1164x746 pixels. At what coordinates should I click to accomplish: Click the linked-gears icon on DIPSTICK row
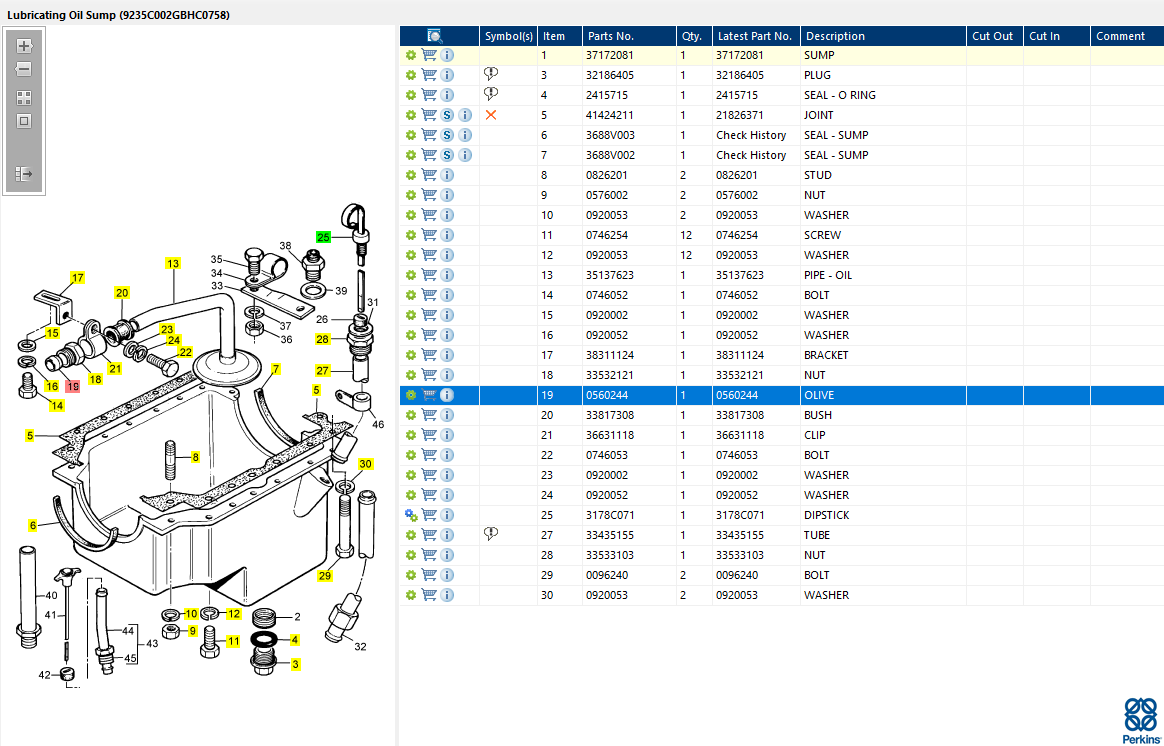(x=410, y=515)
